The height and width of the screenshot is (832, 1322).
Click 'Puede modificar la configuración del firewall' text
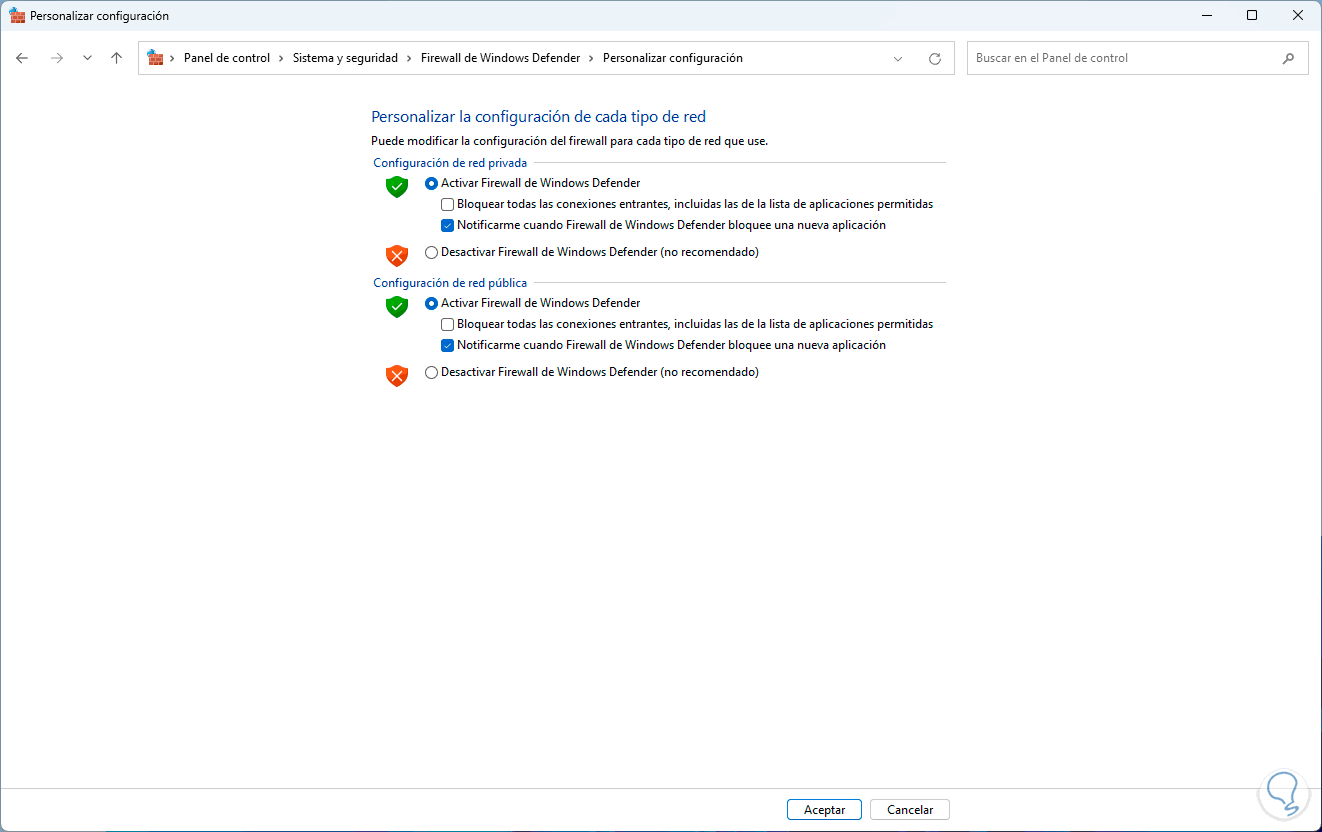(570, 141)
